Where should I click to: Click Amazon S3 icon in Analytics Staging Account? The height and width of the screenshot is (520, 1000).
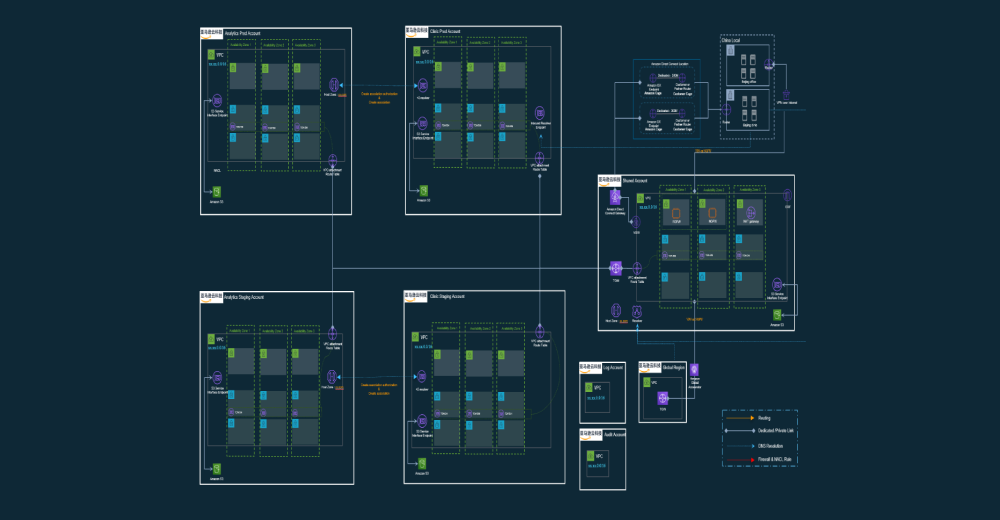tap(217, 469)
